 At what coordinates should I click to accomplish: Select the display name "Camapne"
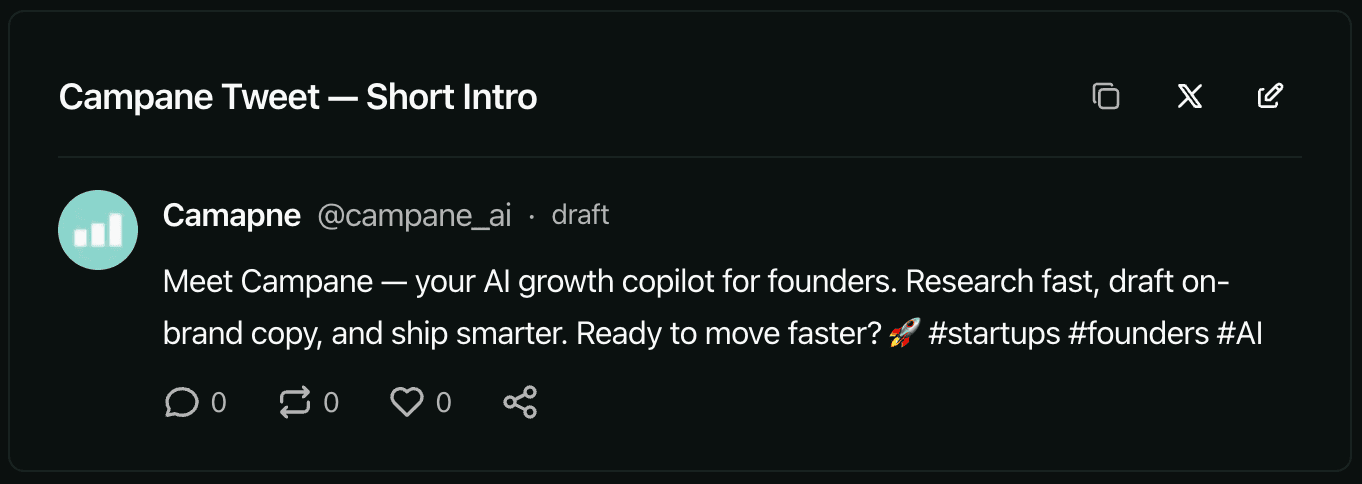coord(232,215)
